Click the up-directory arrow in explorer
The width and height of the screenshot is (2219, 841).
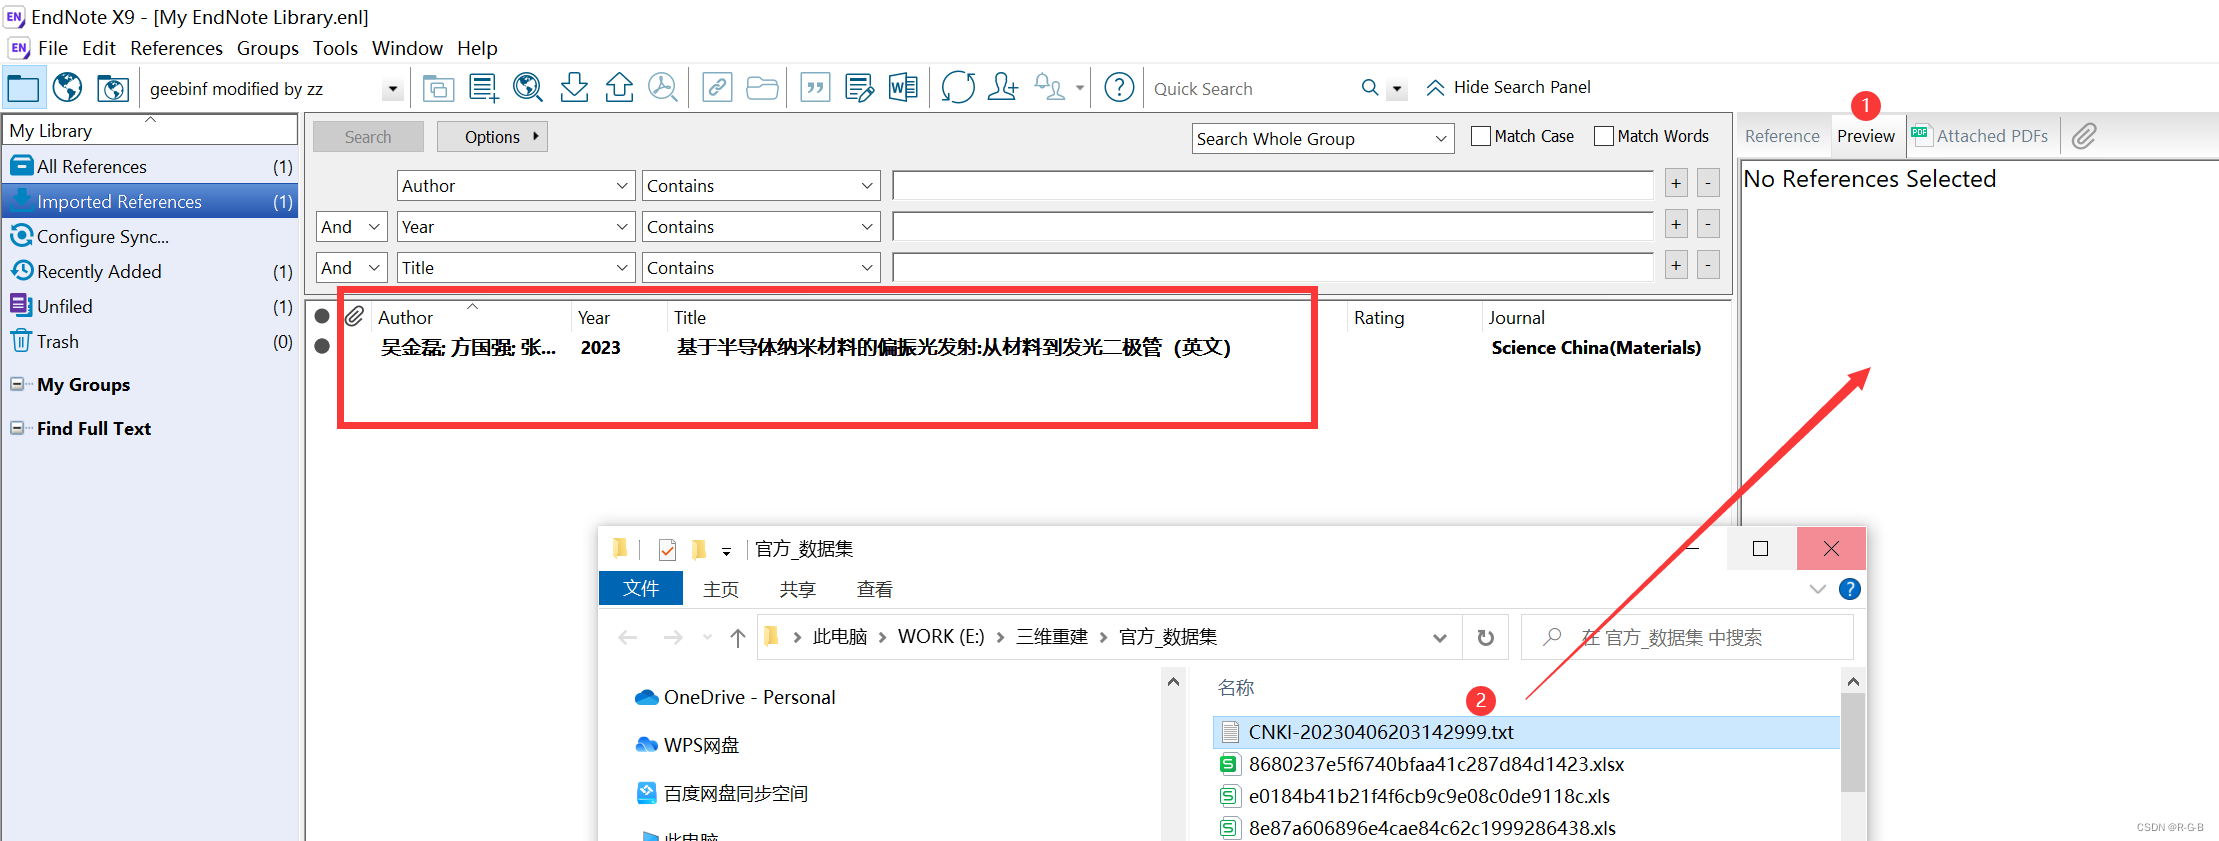point(738,638)
